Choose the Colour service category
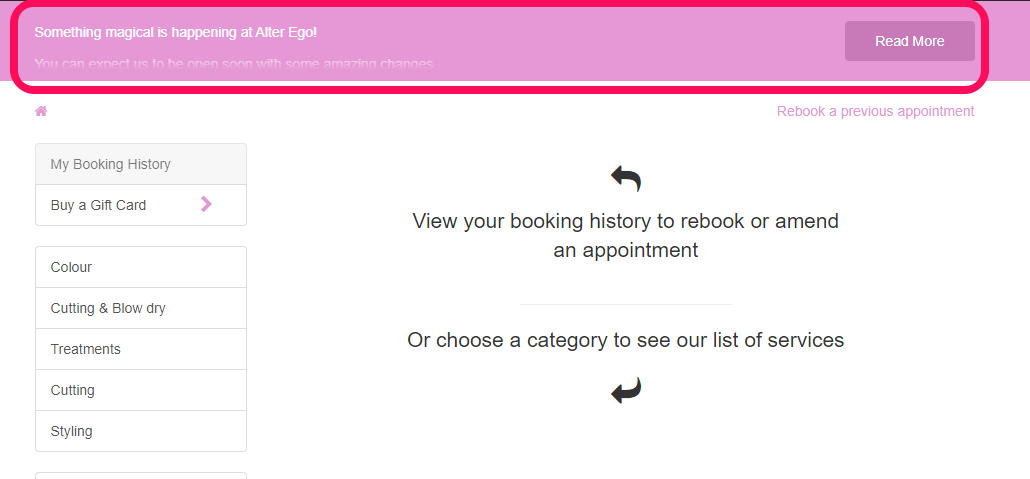The width and height of the screenshot is (1030, 479). [141, 267]
